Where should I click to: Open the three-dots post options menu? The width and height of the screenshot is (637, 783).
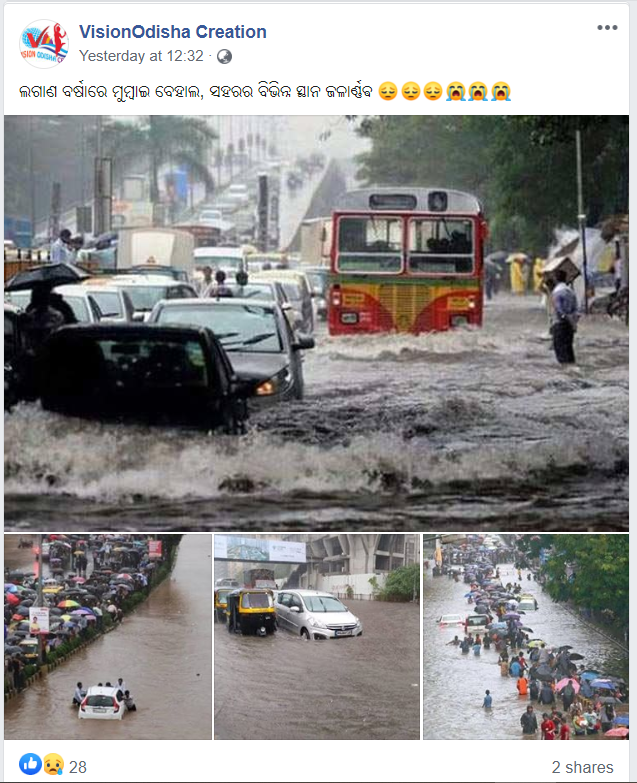pyautogui.click(x=607, y=27)
